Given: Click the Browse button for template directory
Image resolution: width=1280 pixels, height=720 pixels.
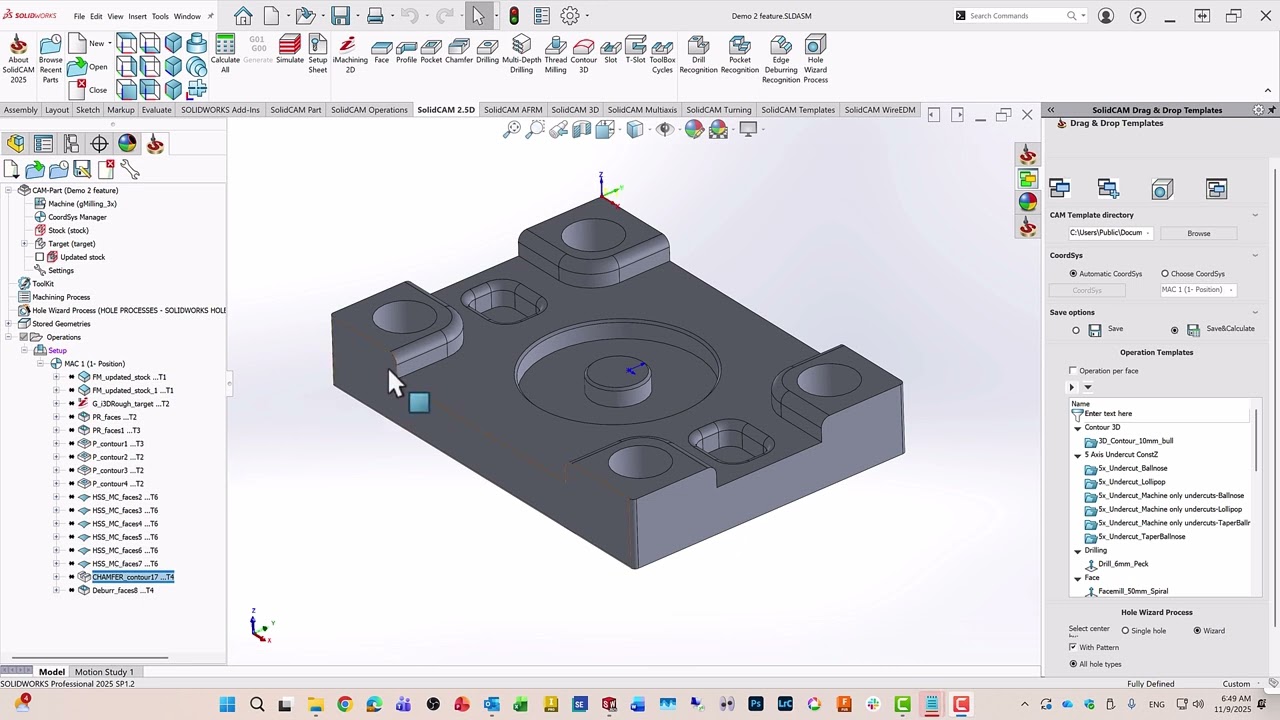Looking at the screenshot, I should coord(1199,233).
